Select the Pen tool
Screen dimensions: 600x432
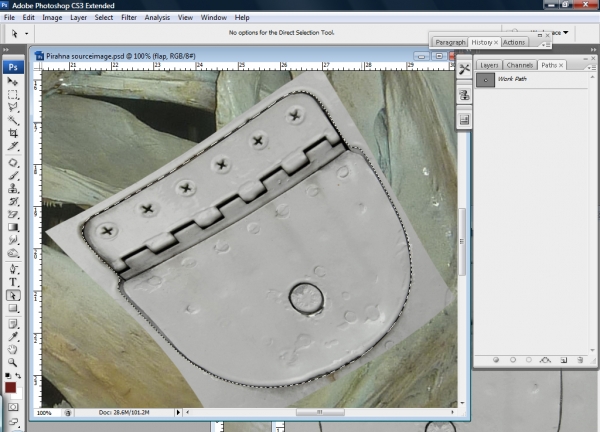13,269
